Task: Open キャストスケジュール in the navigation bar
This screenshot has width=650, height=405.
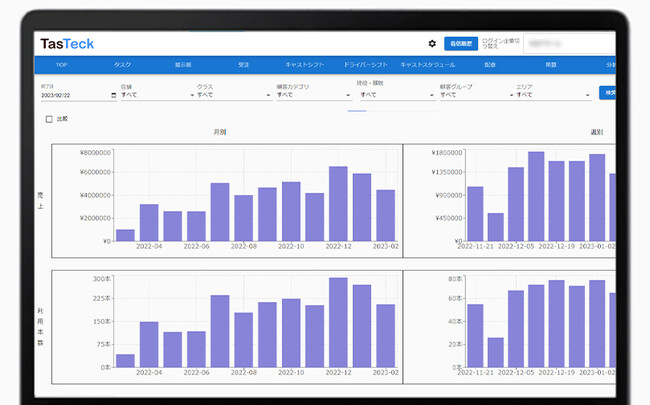Action: click(428, 65)
